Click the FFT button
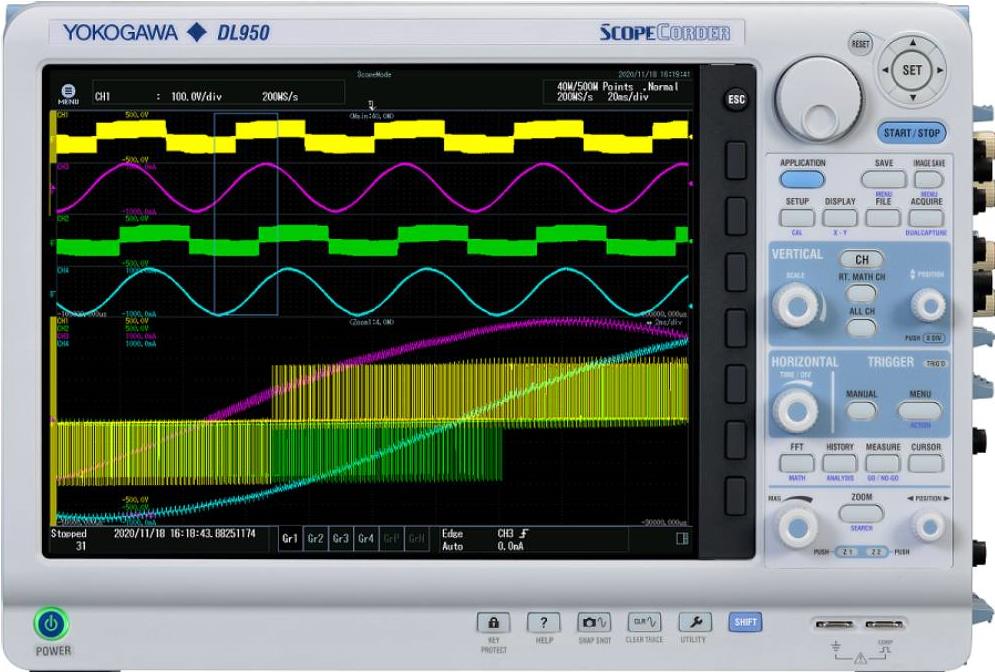Screen dimensions: 995x672 797,463
